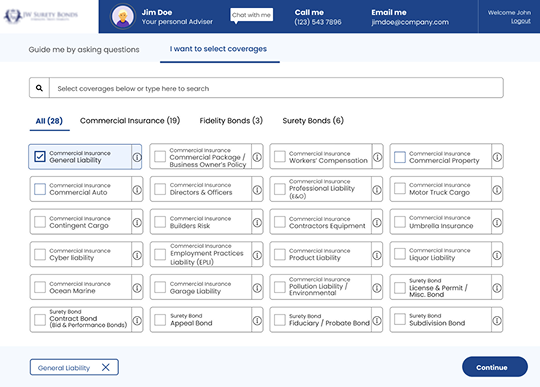The width and height of the screenshot is (540, 387).
Task: Focus the coverage search field
Action: click(x=277, y=88)
